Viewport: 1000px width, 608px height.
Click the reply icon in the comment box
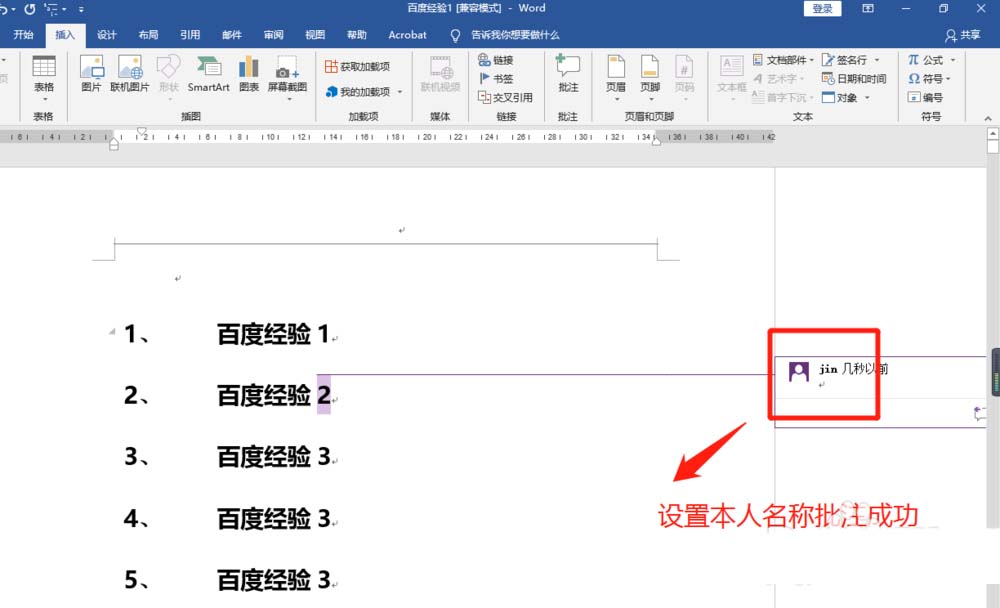(979, 413)
